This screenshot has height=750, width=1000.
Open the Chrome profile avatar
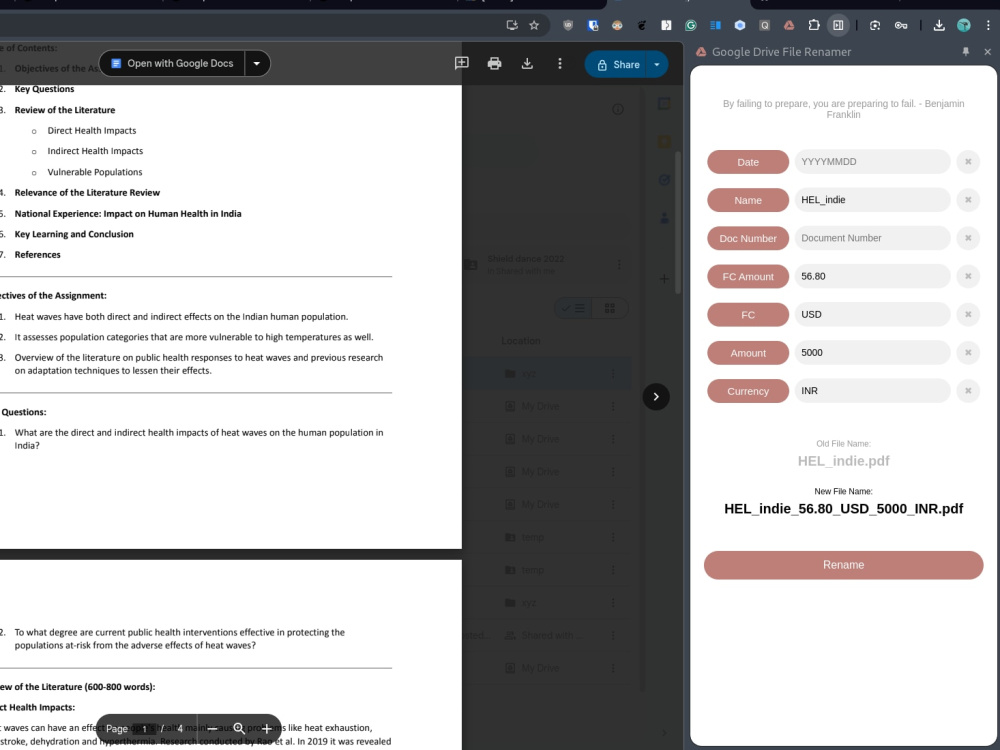point(964,26)
